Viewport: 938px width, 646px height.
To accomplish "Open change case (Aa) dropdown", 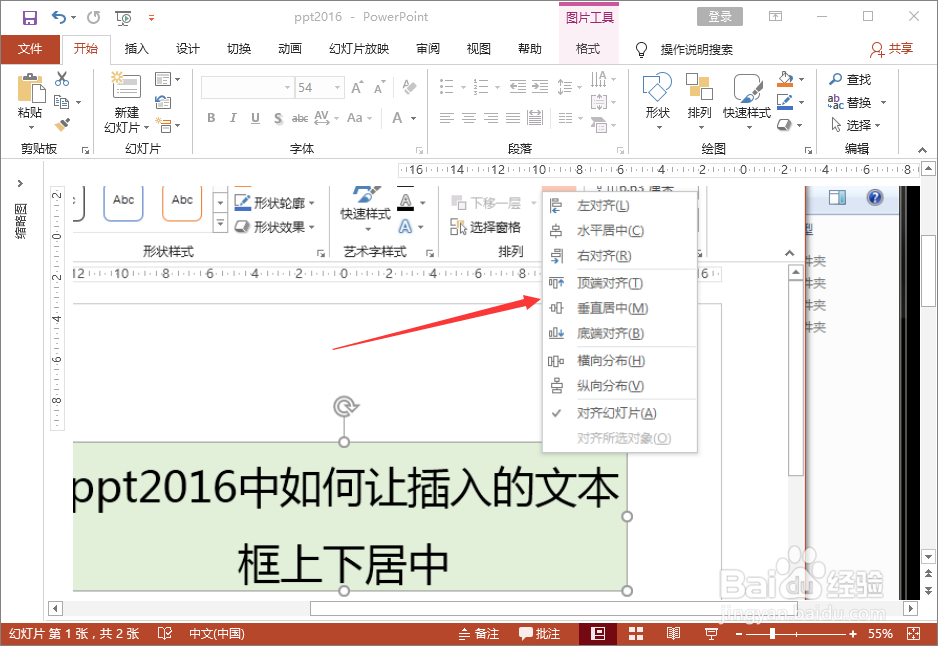I will pos(360,118).
